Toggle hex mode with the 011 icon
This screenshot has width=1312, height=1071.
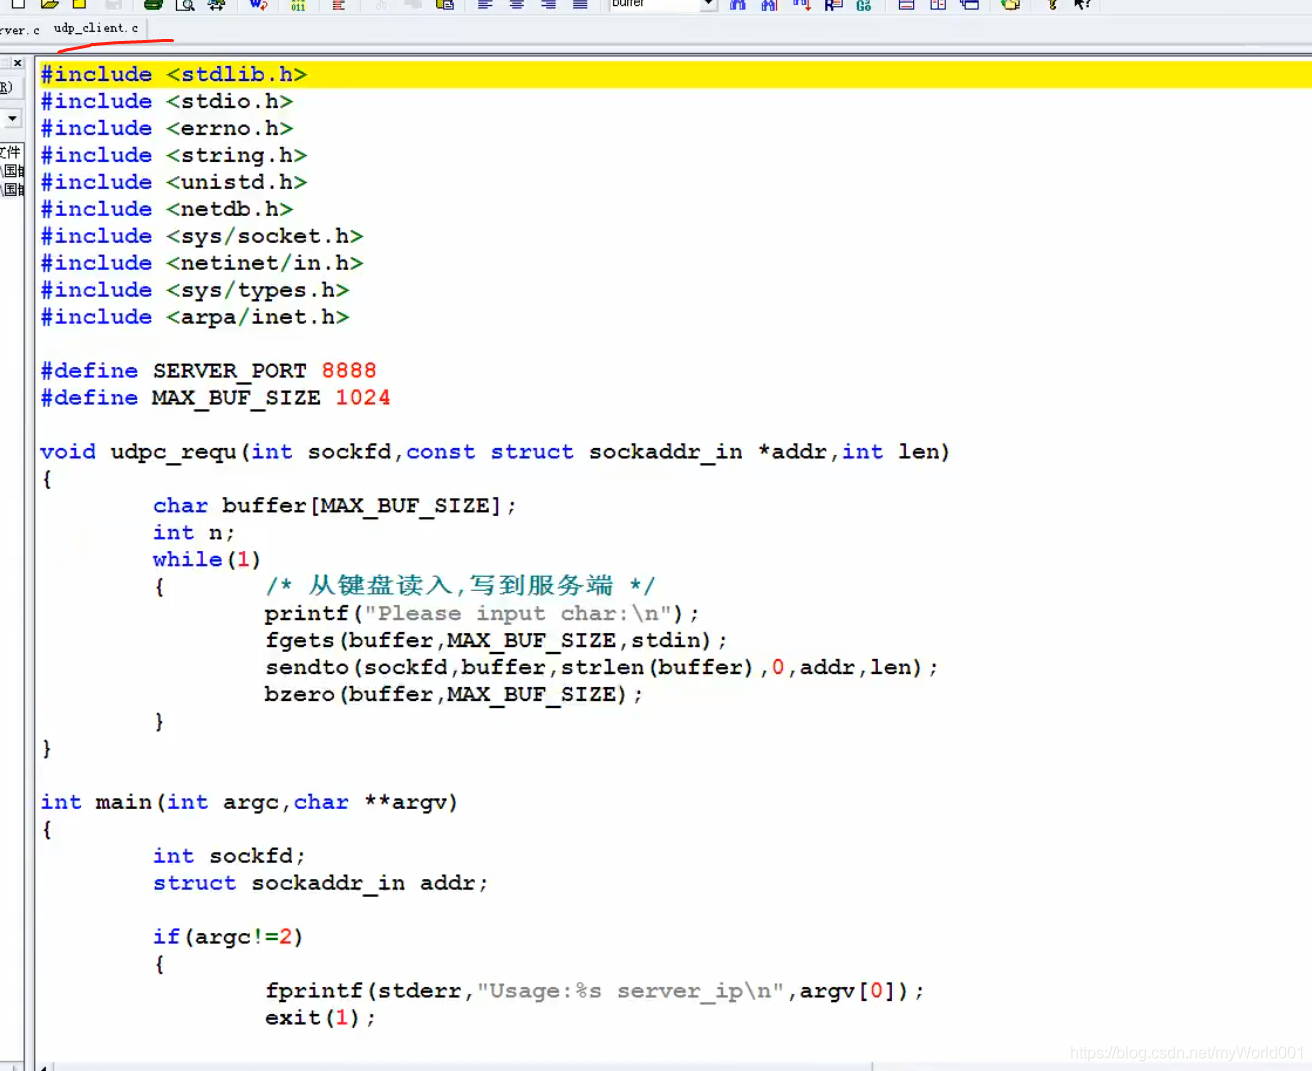(298, 5)
